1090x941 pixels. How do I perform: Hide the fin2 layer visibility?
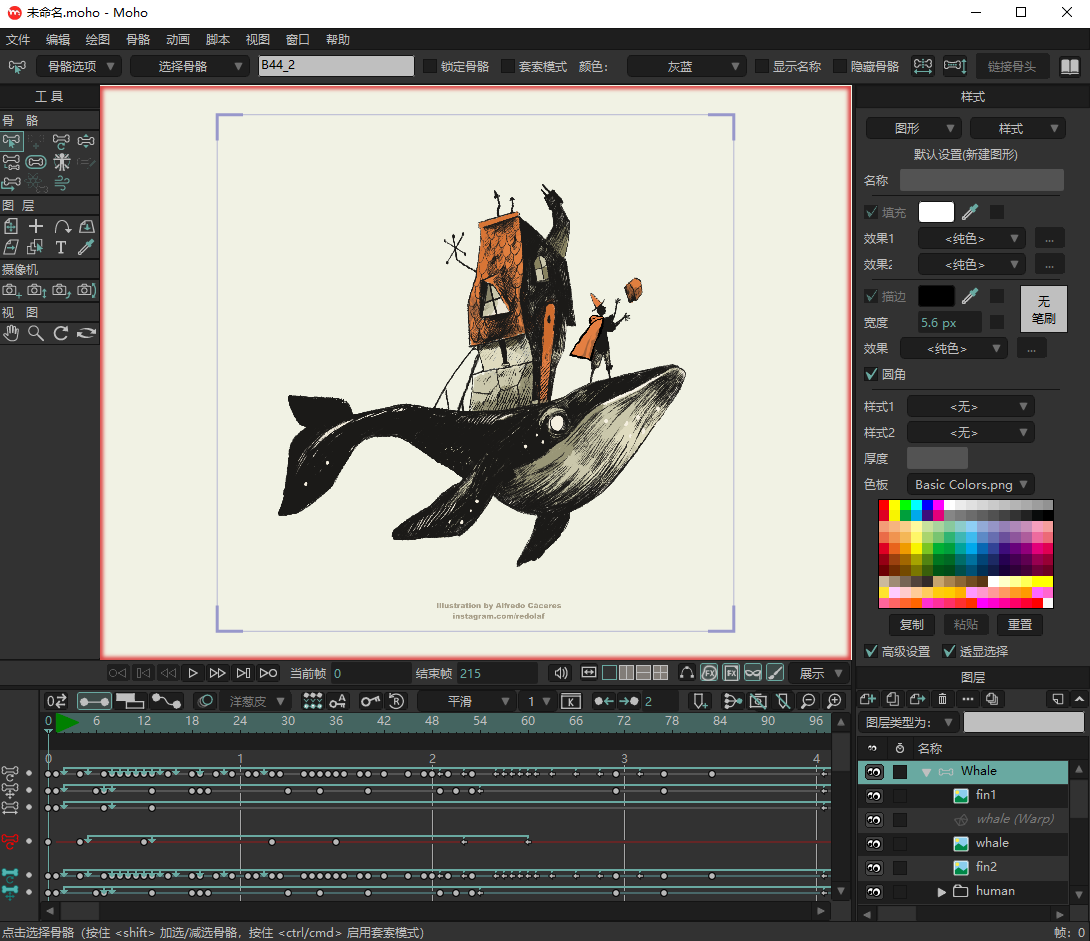[874, 867]
